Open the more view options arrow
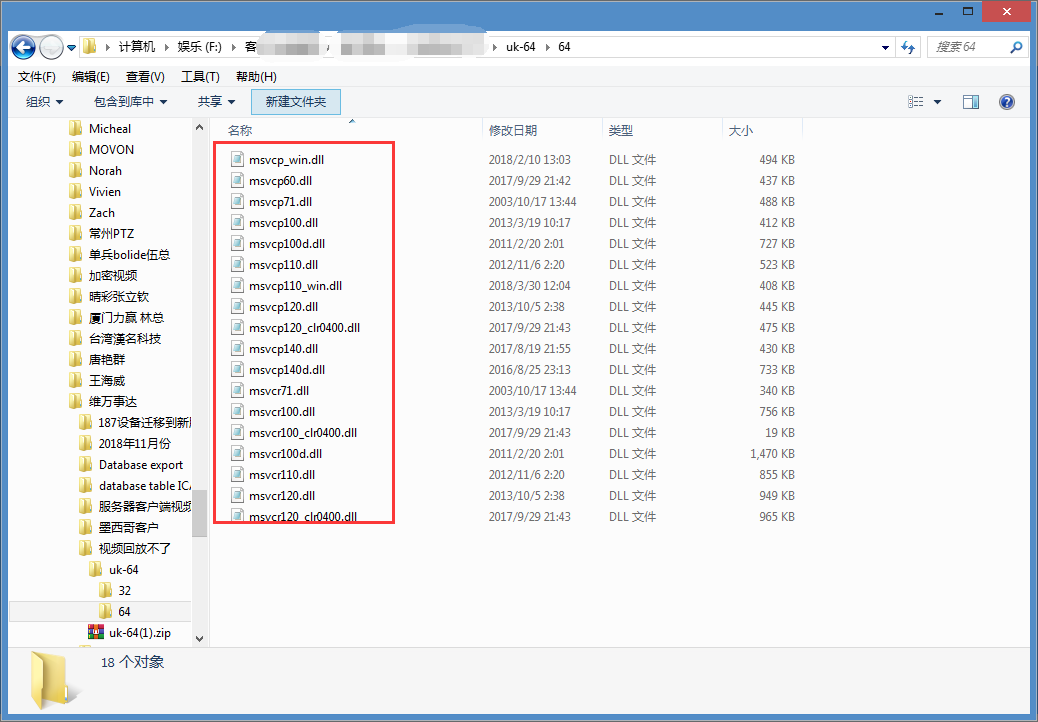Image resolution: width=1038 pixels, height=722 pixels. click(x=937, y=102)
